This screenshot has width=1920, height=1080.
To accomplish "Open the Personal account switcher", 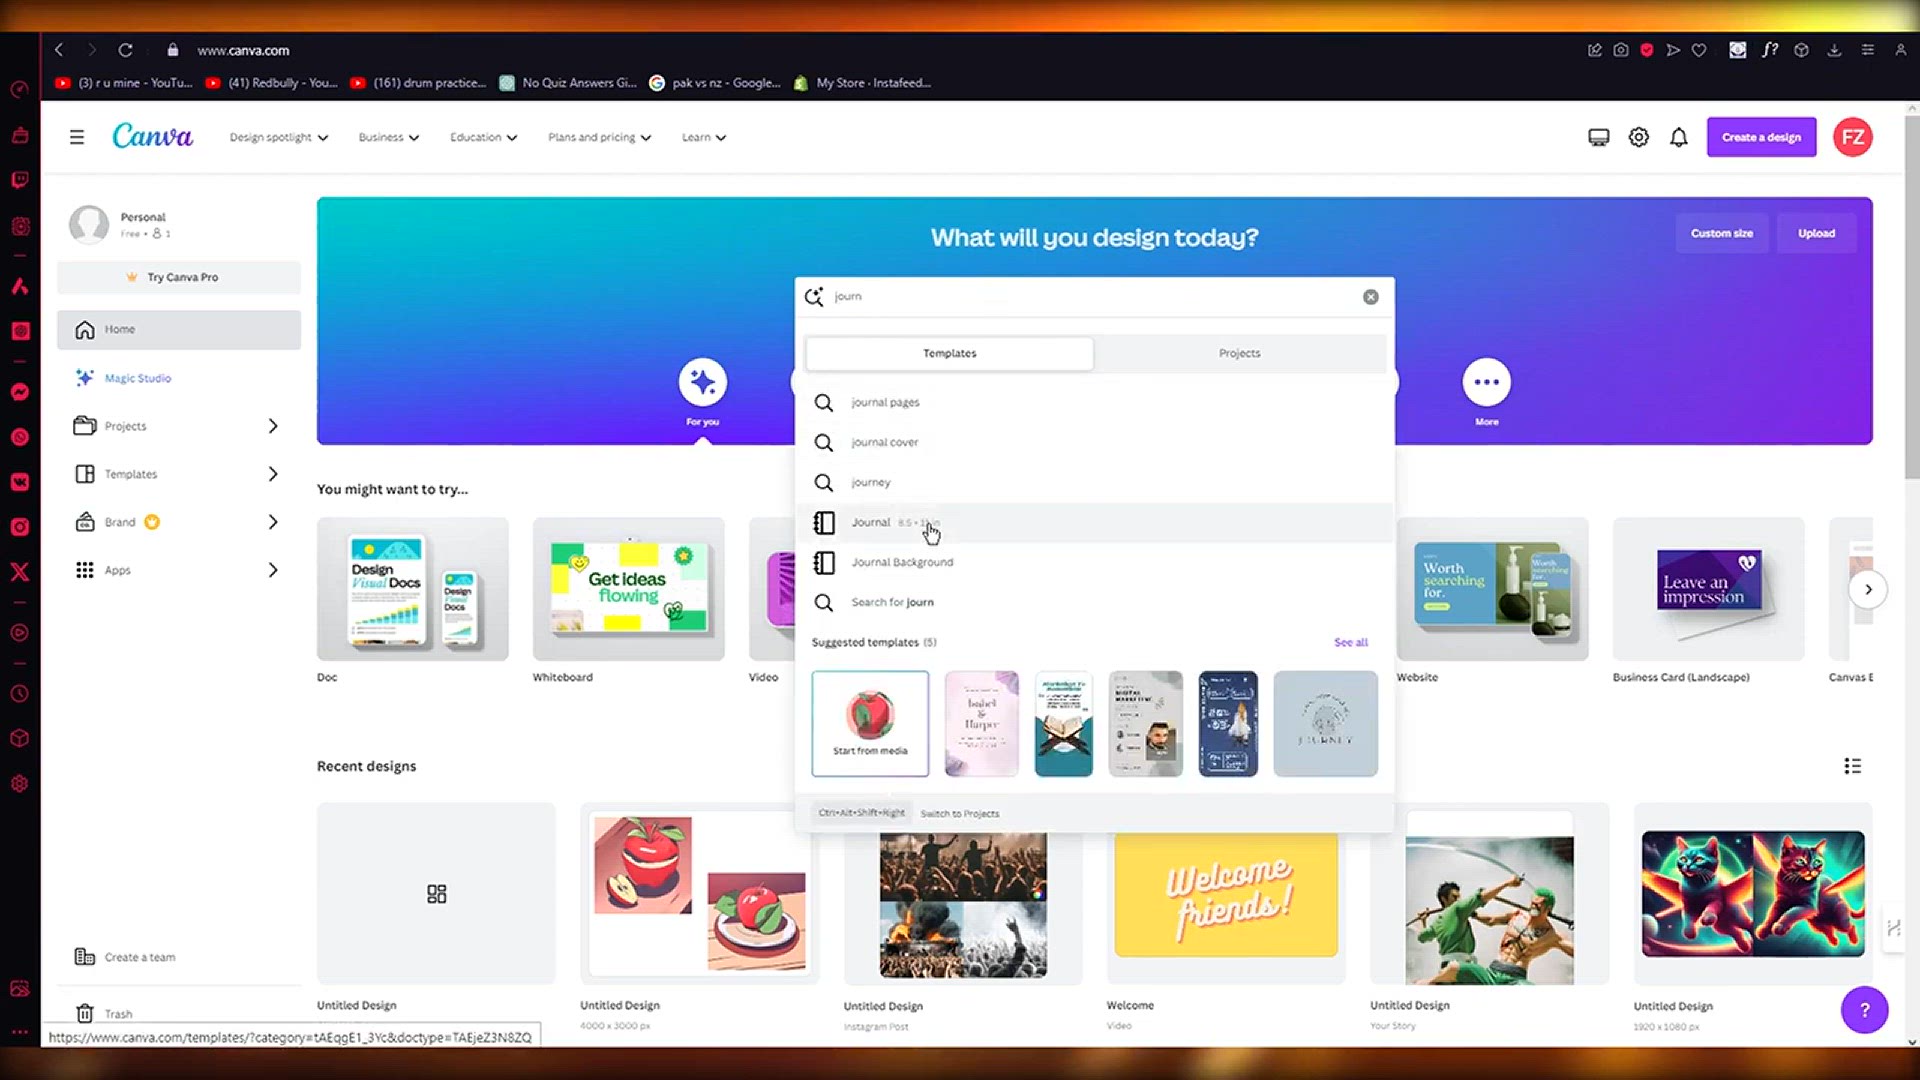I will point(179,224).
